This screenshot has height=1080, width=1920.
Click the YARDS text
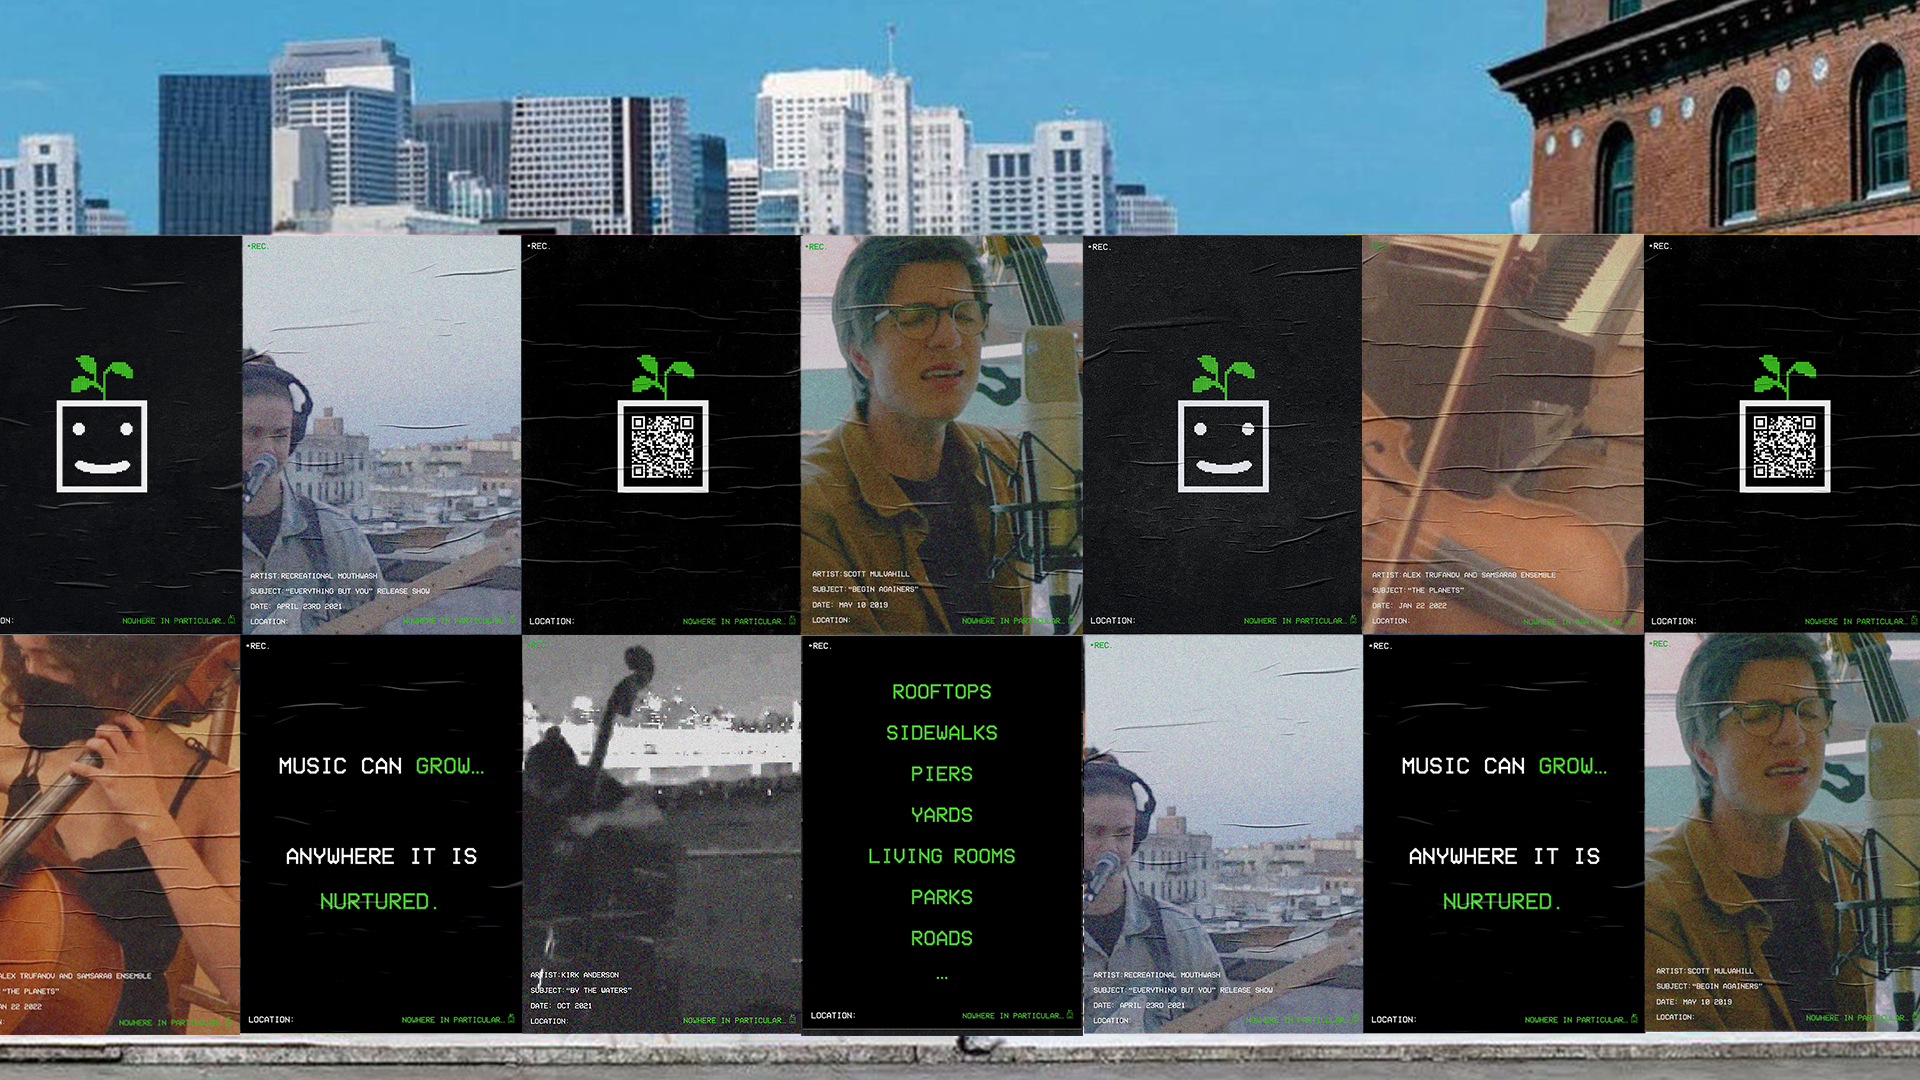pyautogui.click(x=941, y=815)
